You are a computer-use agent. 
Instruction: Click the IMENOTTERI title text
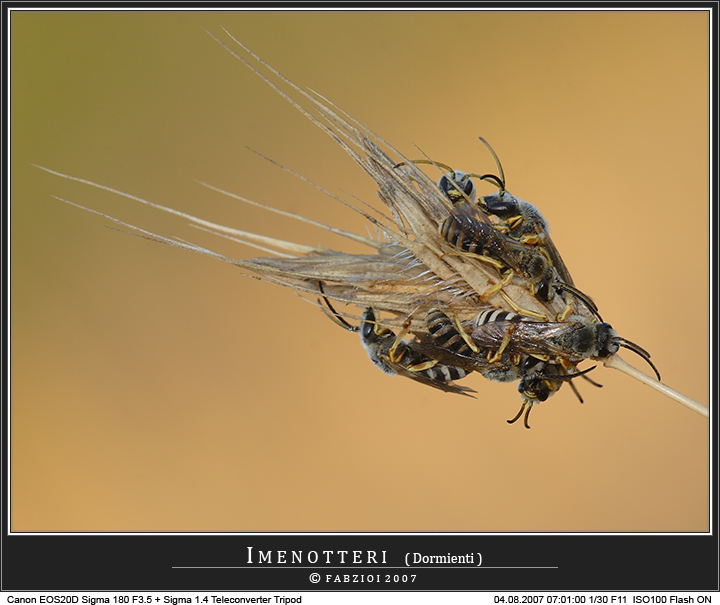(x=316, y=556)
